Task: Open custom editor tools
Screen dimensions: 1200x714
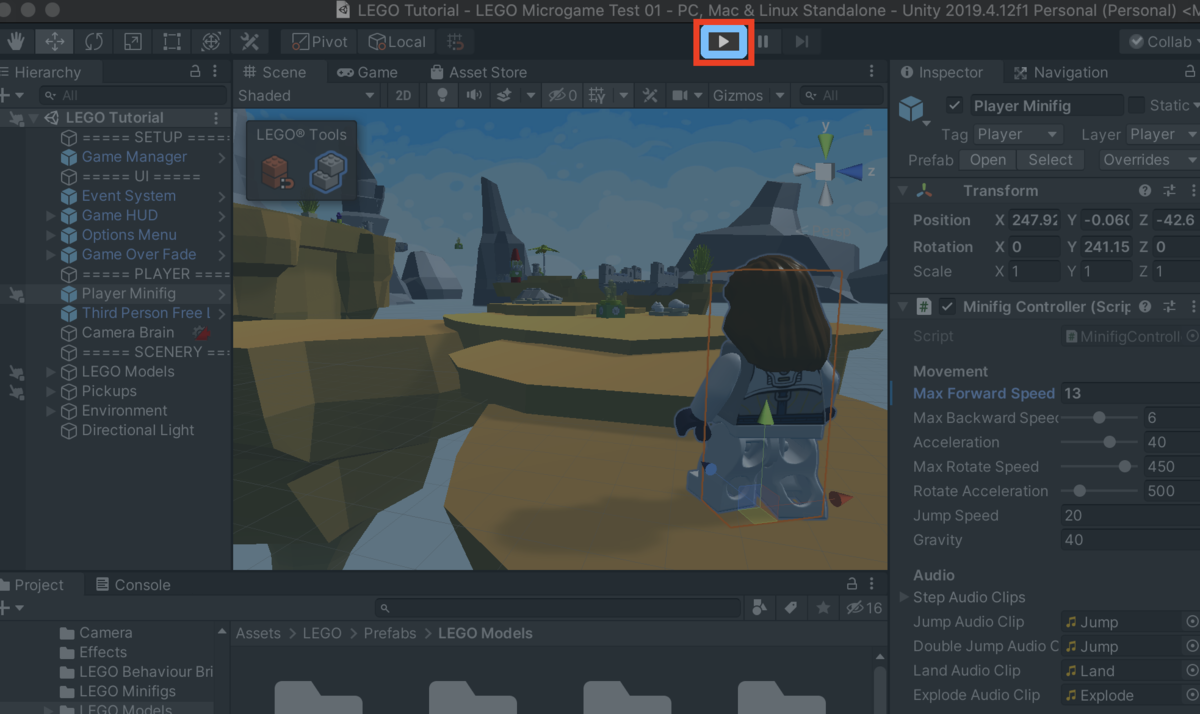Action: [250, 42]
